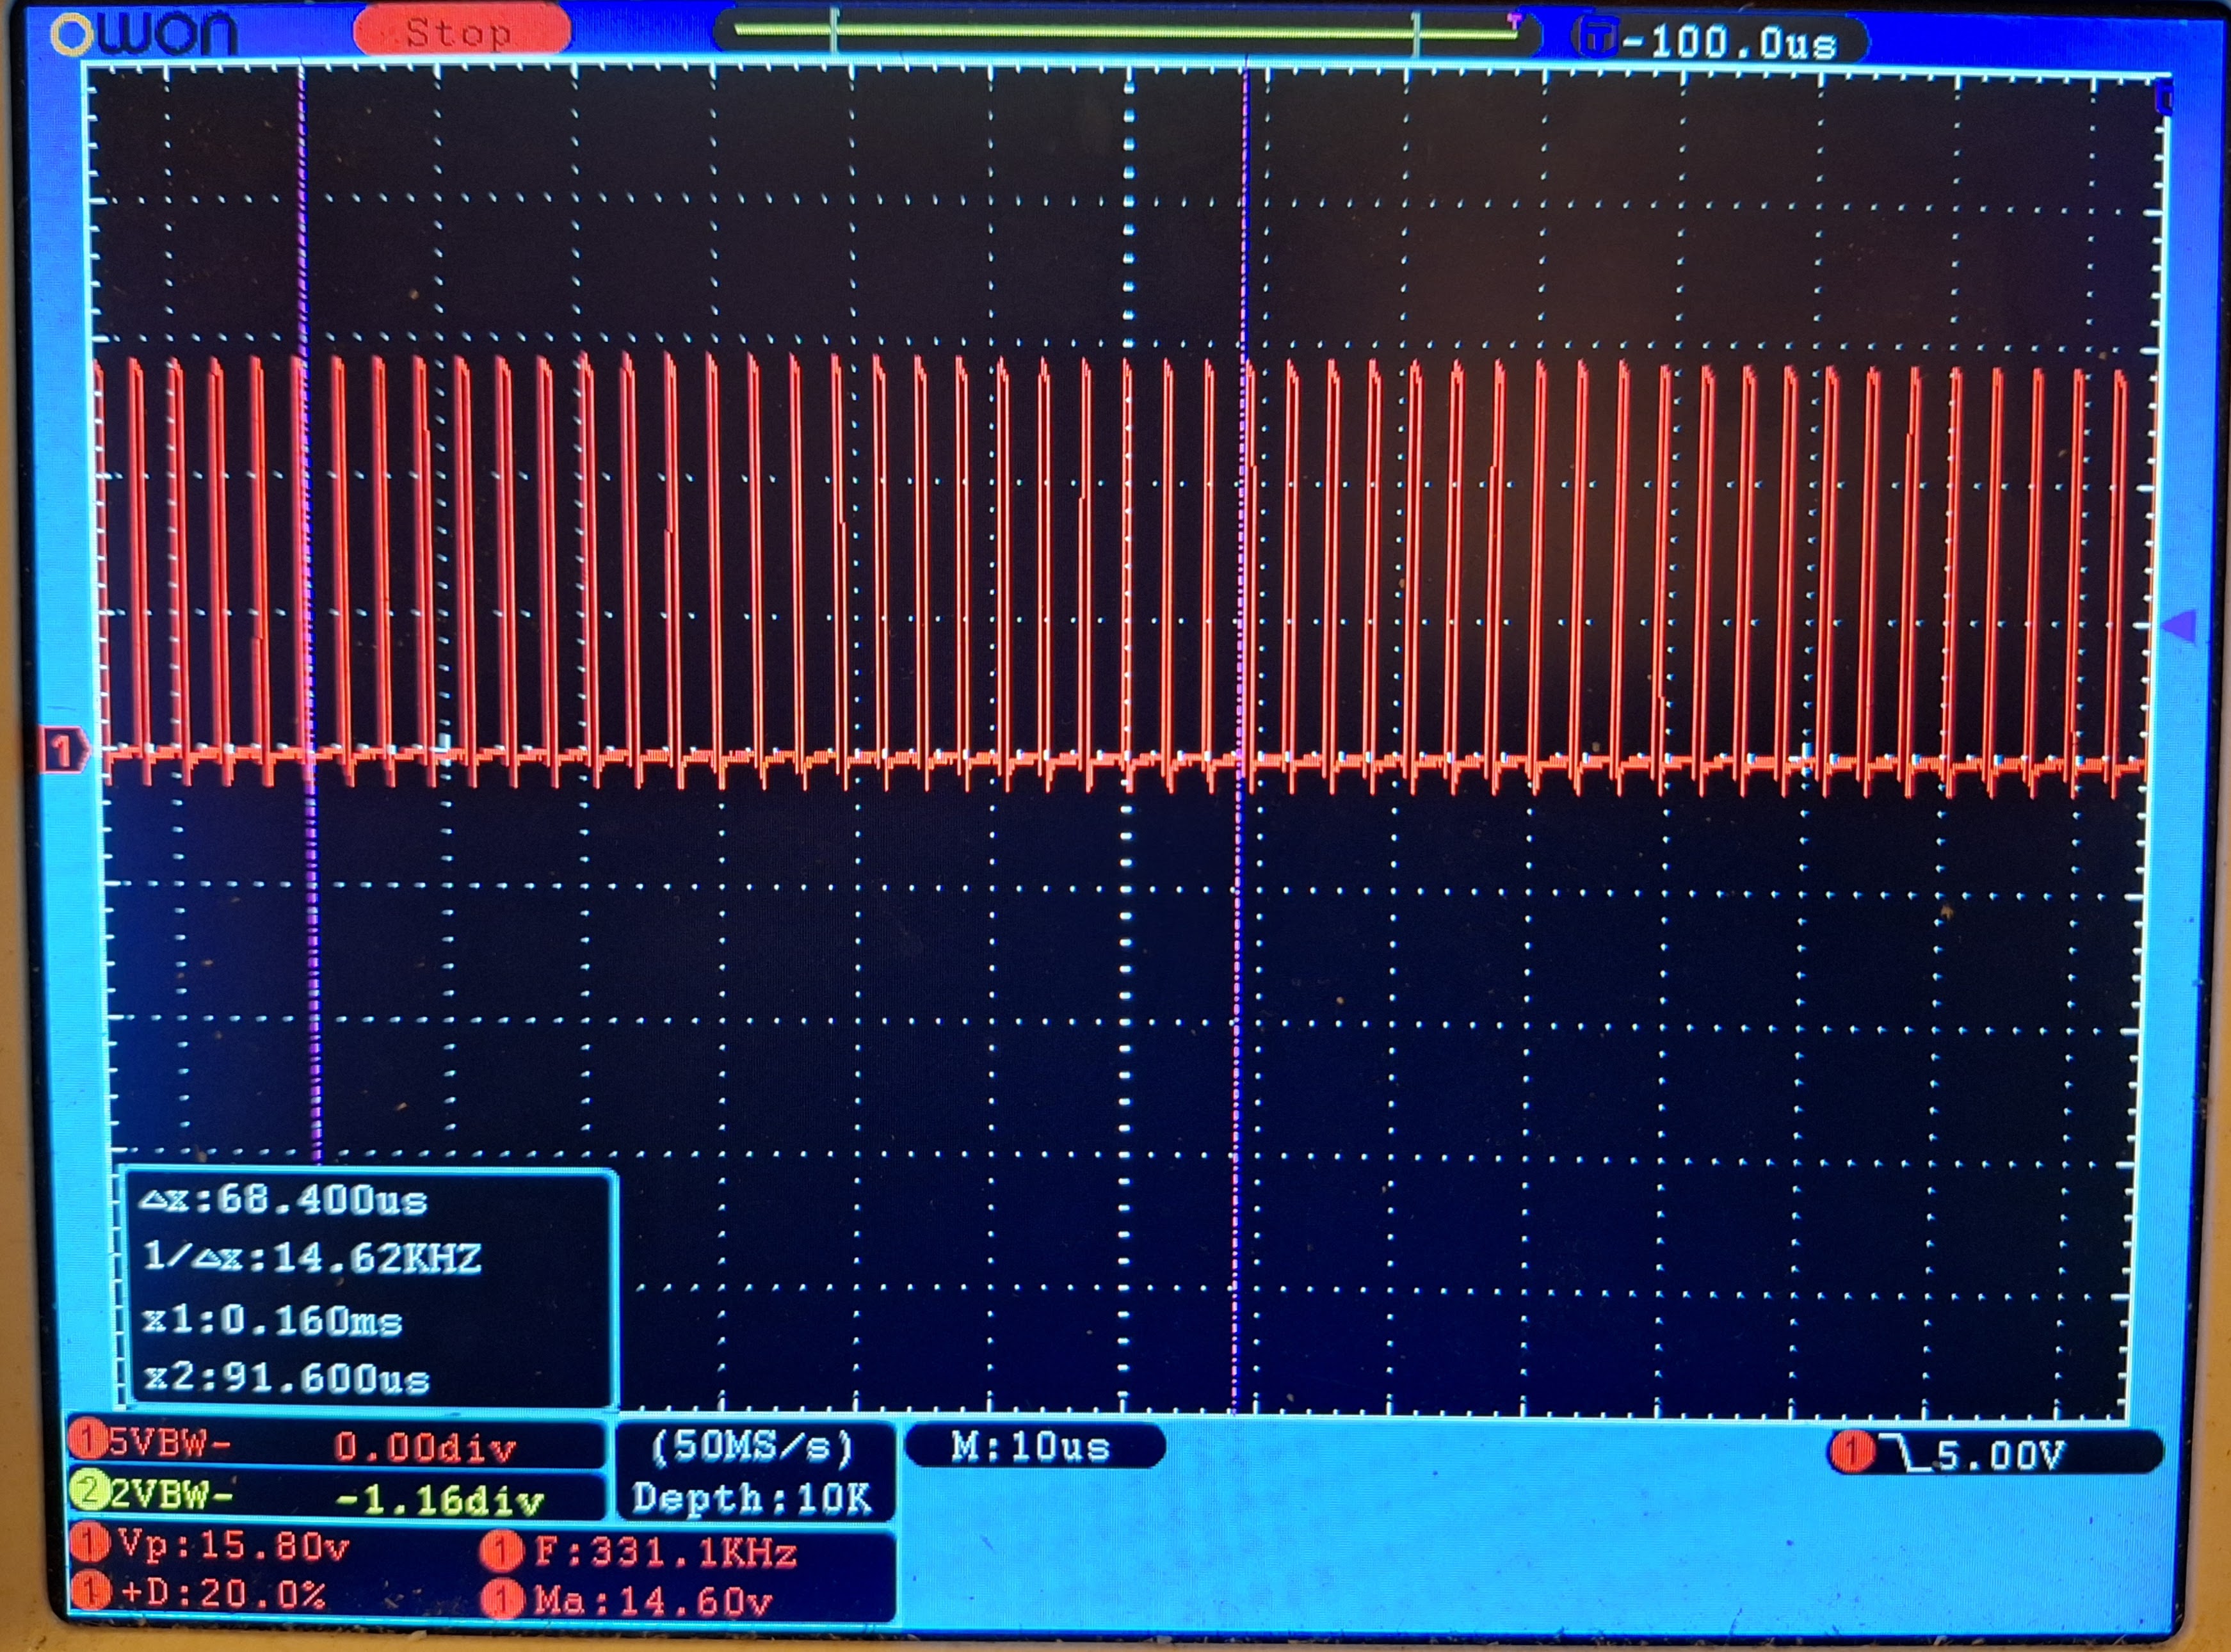Click the x2:91.600us cursor value
Image resolution: width=2231 pixels, height=1652 pixels.
click(x=286, y=1380)
